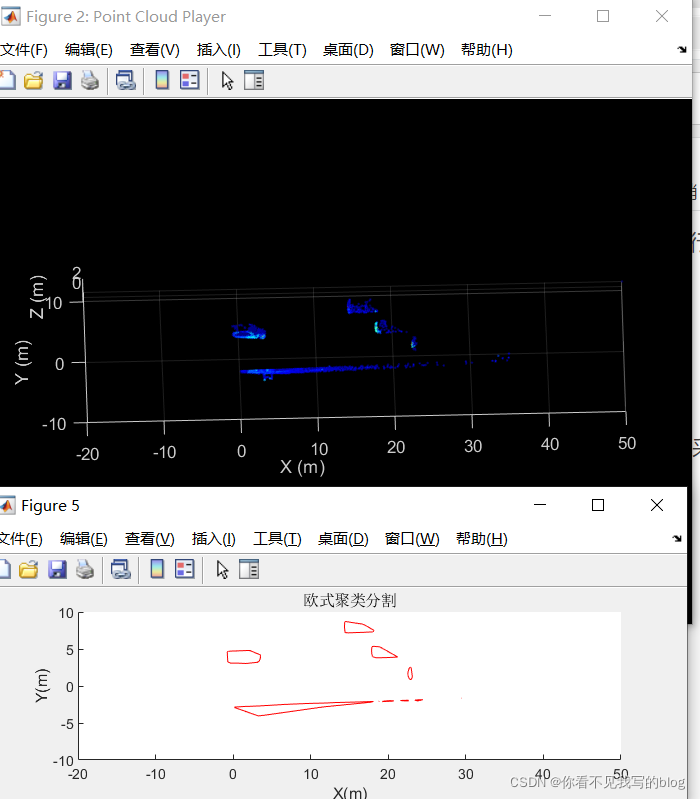Open 工具(T) menu in Point Cloud Player
Image resolution: width=700 pixels, height=799 pixels.
coord(282,50)
